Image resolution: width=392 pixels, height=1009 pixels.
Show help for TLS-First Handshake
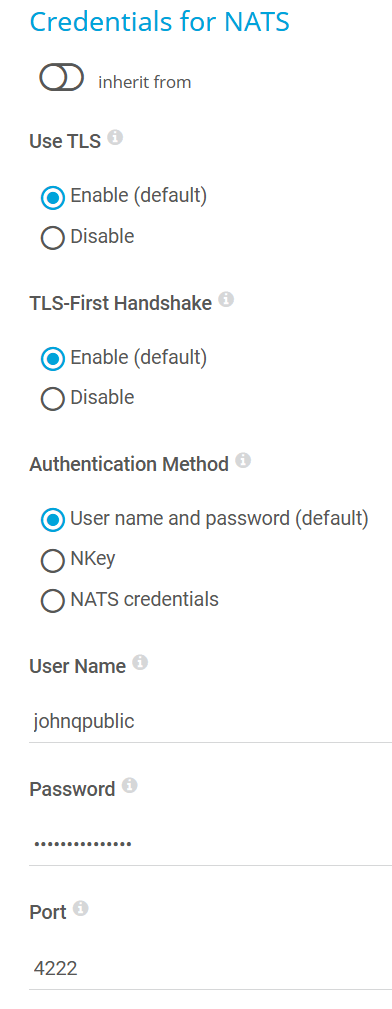pos(226,299)
